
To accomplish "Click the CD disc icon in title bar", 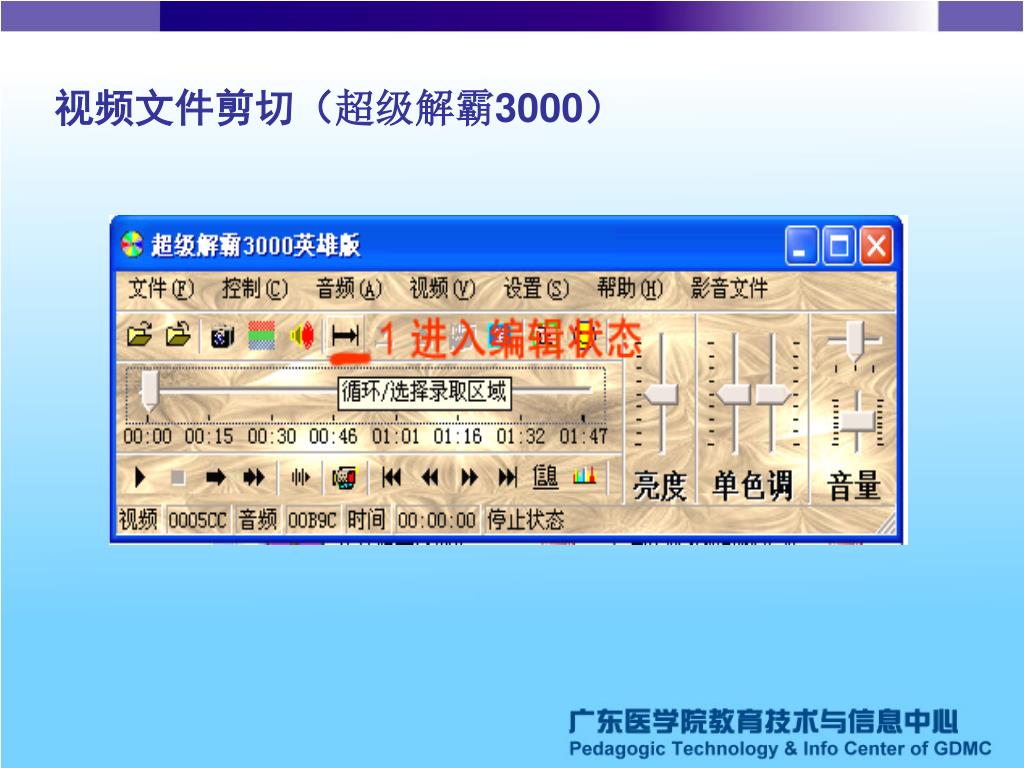I will point(133,245).
